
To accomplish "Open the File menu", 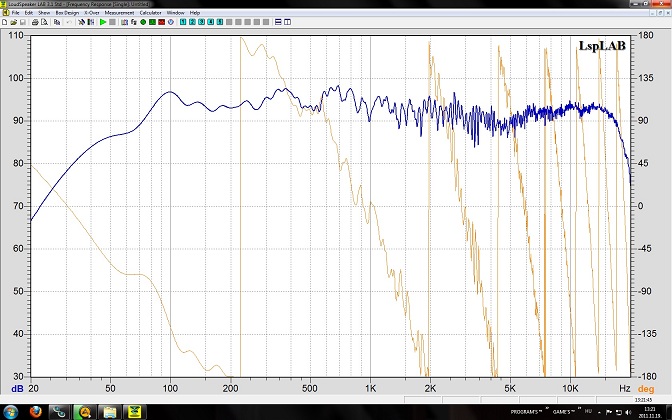I will point(15,13).
